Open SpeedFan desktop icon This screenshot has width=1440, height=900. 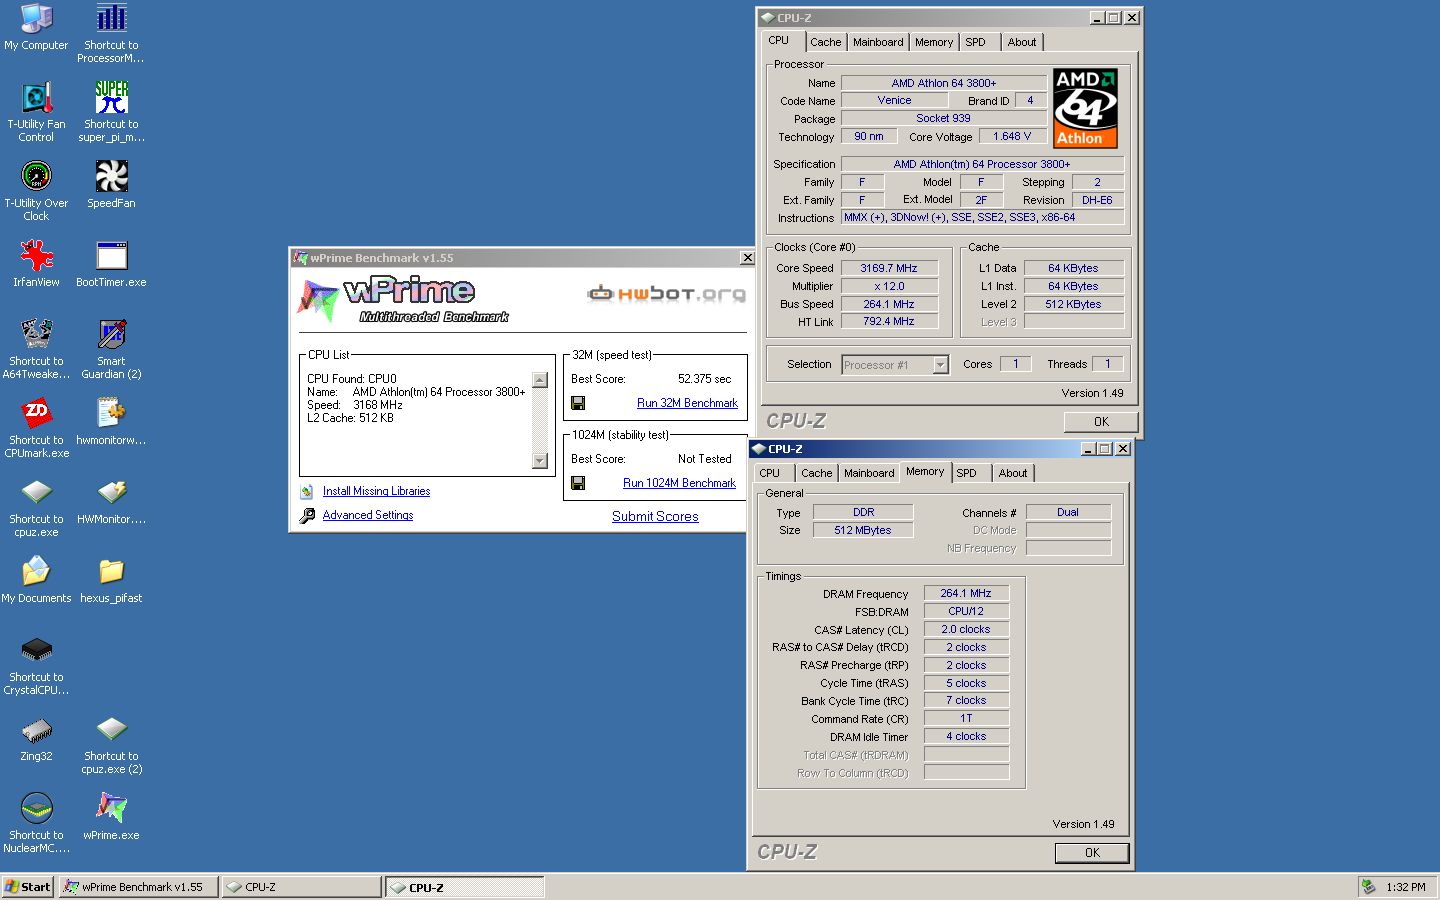point(111,176)
